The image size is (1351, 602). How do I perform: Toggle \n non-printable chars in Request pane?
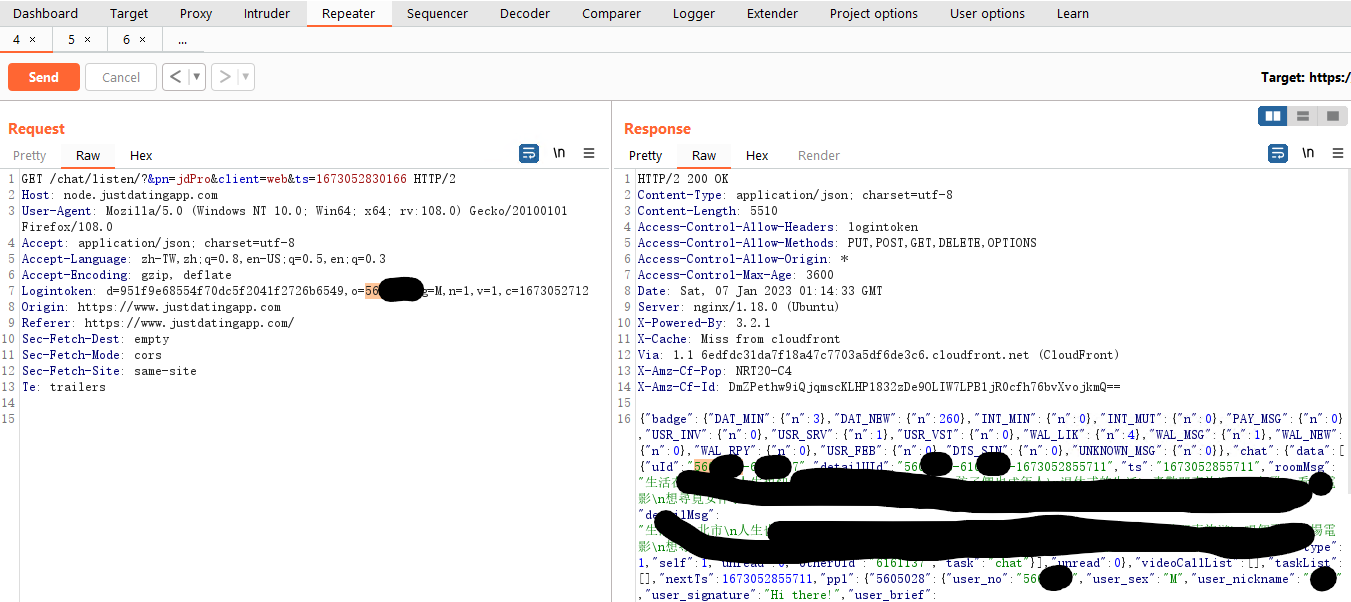point(559,153)
